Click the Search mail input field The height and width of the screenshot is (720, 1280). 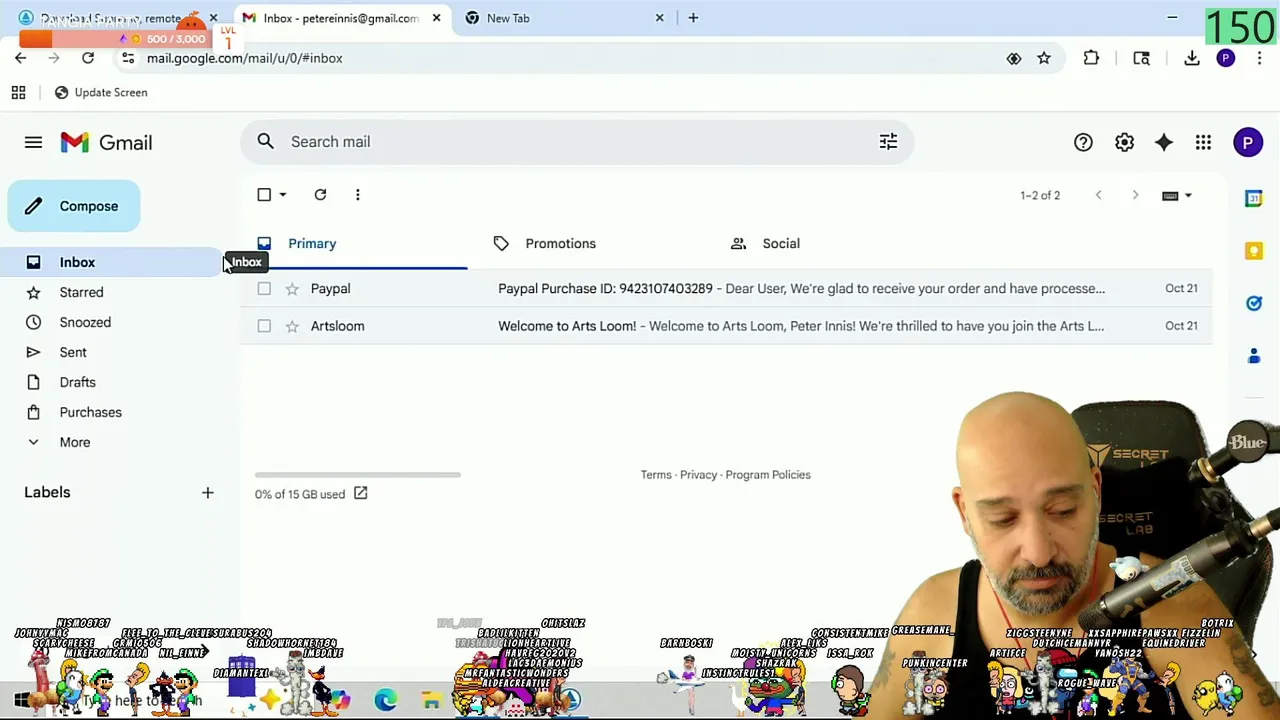coord(575,141)
